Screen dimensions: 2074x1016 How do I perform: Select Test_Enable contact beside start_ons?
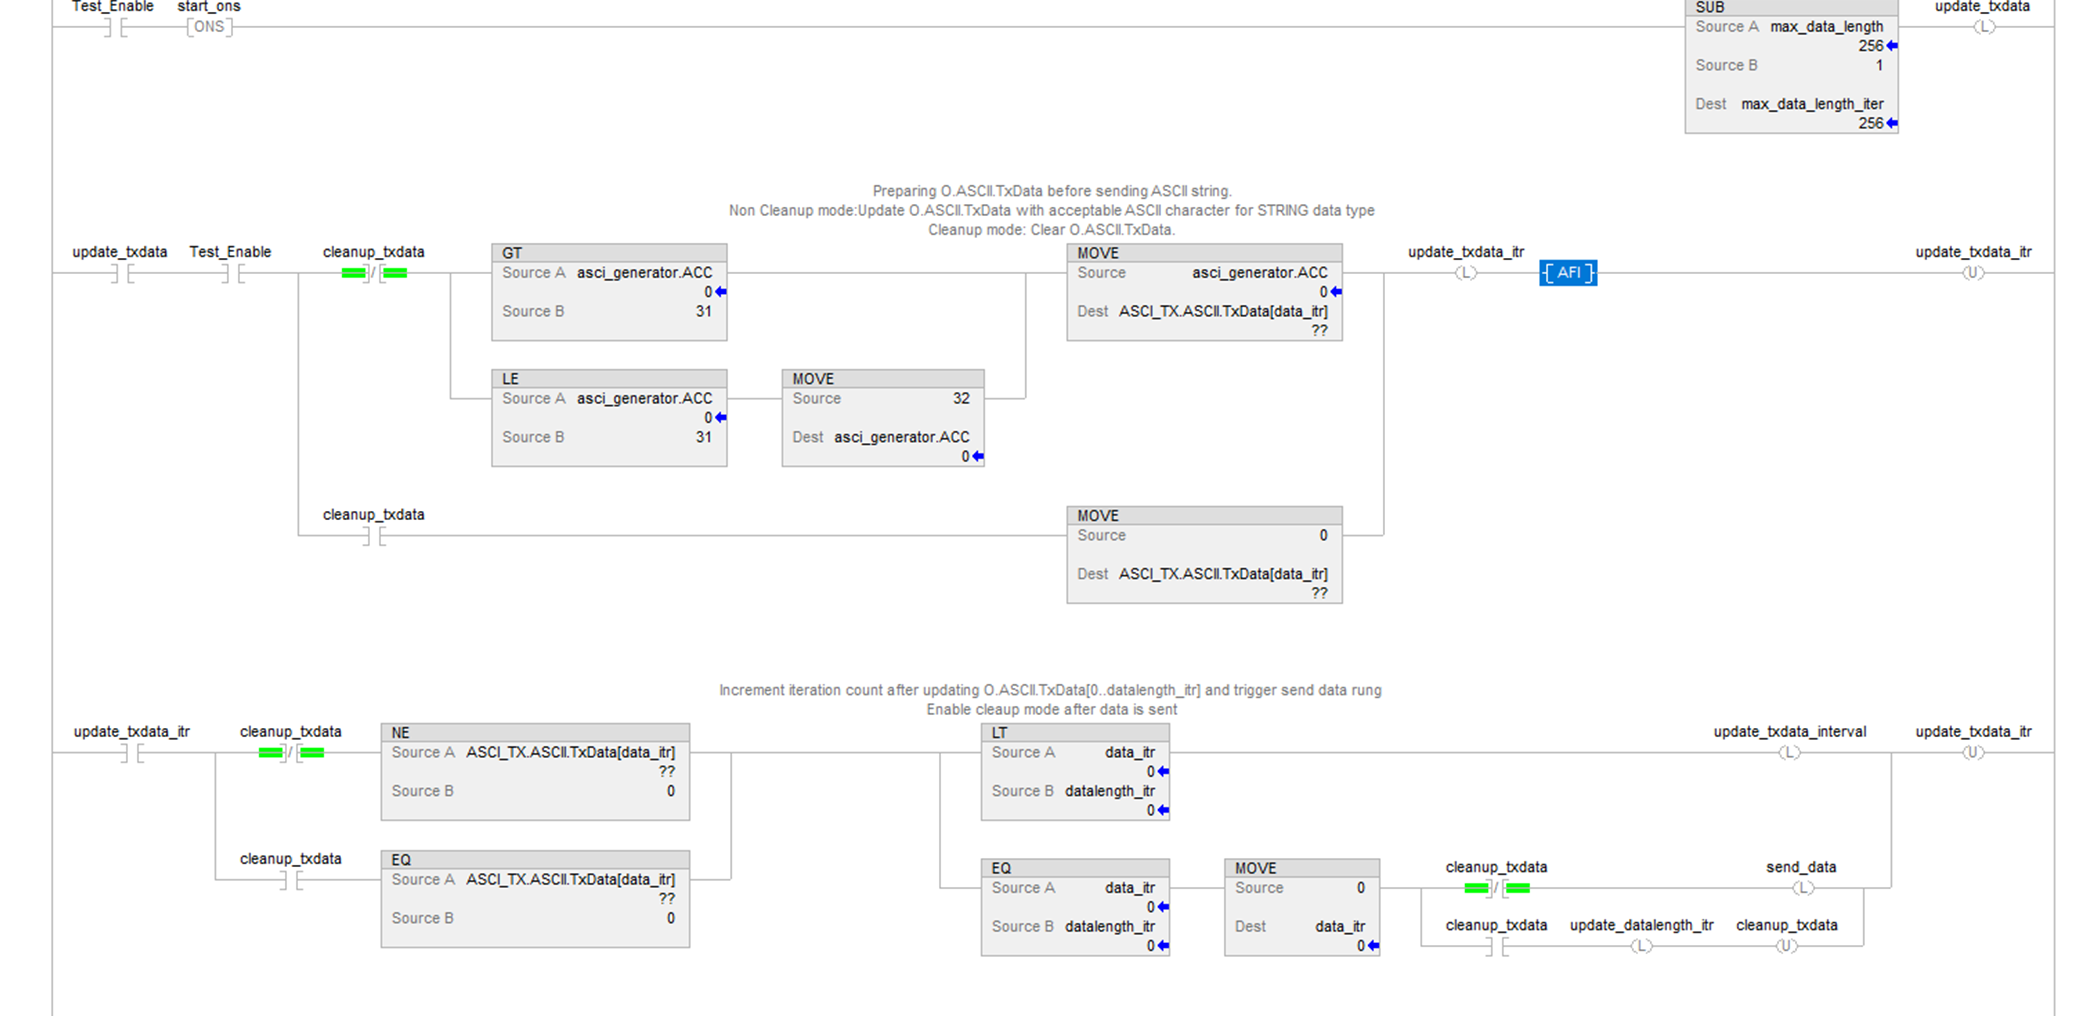(x=113, y=27)
